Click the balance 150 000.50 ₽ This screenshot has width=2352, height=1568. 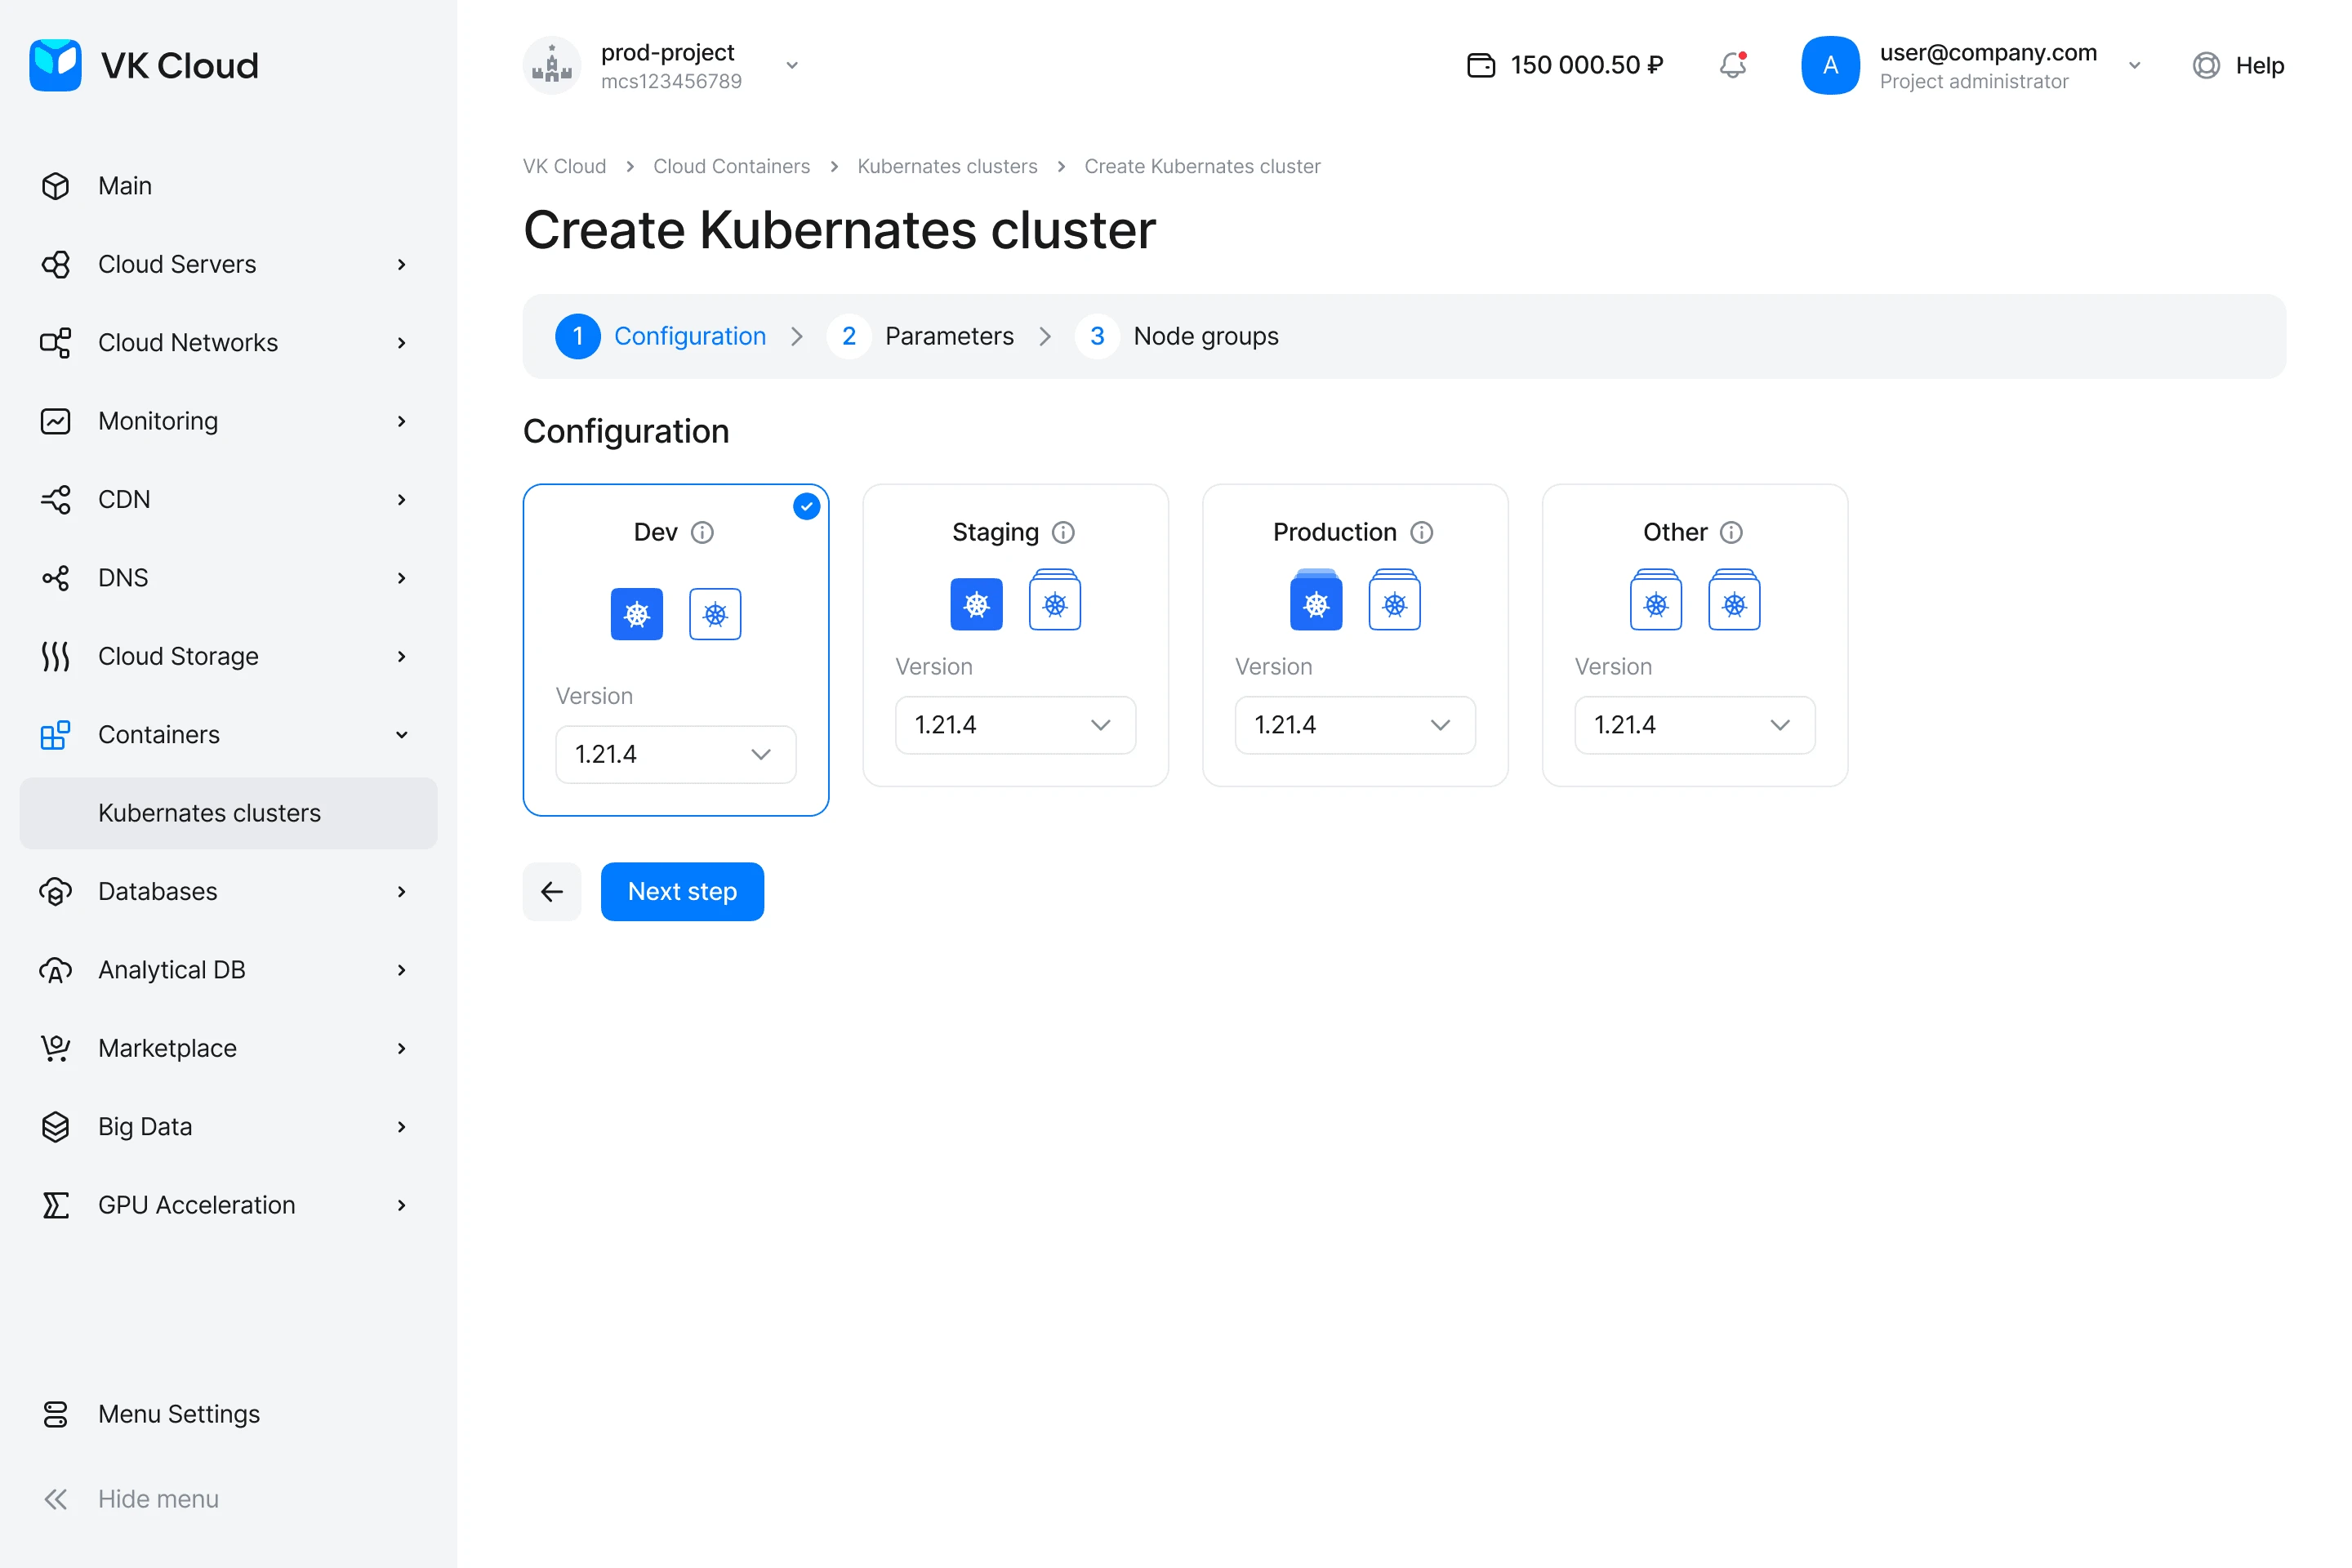1587,65
